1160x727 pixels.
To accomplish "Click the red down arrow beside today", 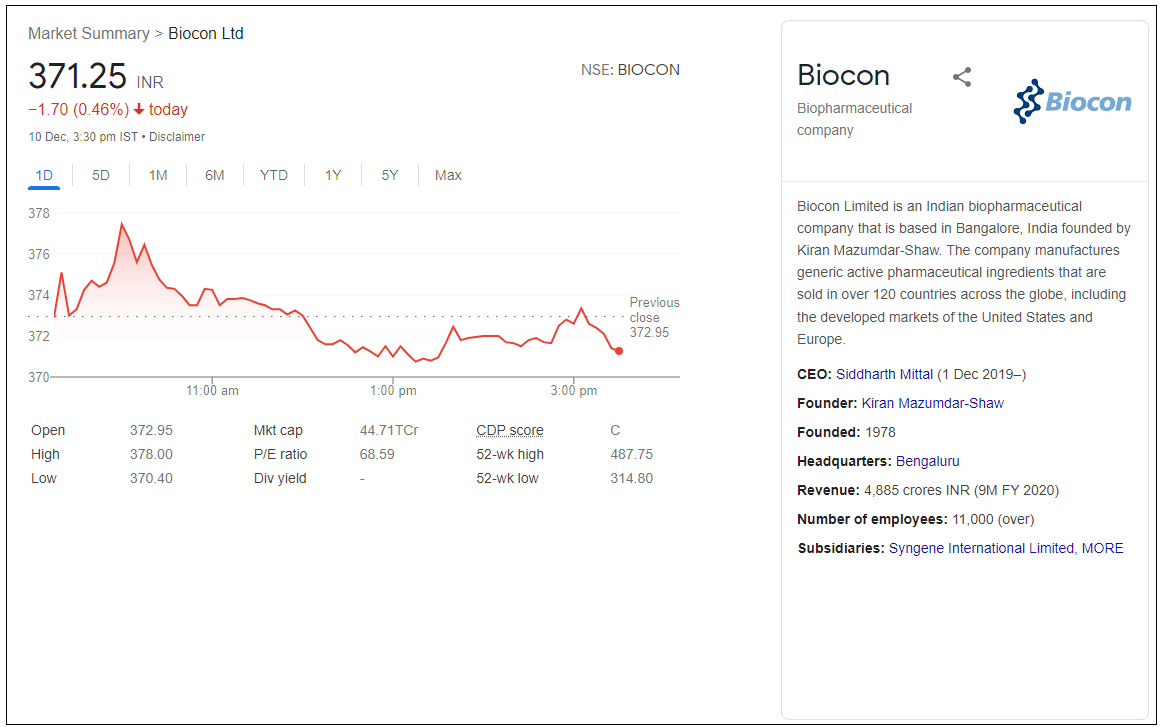I will pyautogui.click(x=138, y=109).
